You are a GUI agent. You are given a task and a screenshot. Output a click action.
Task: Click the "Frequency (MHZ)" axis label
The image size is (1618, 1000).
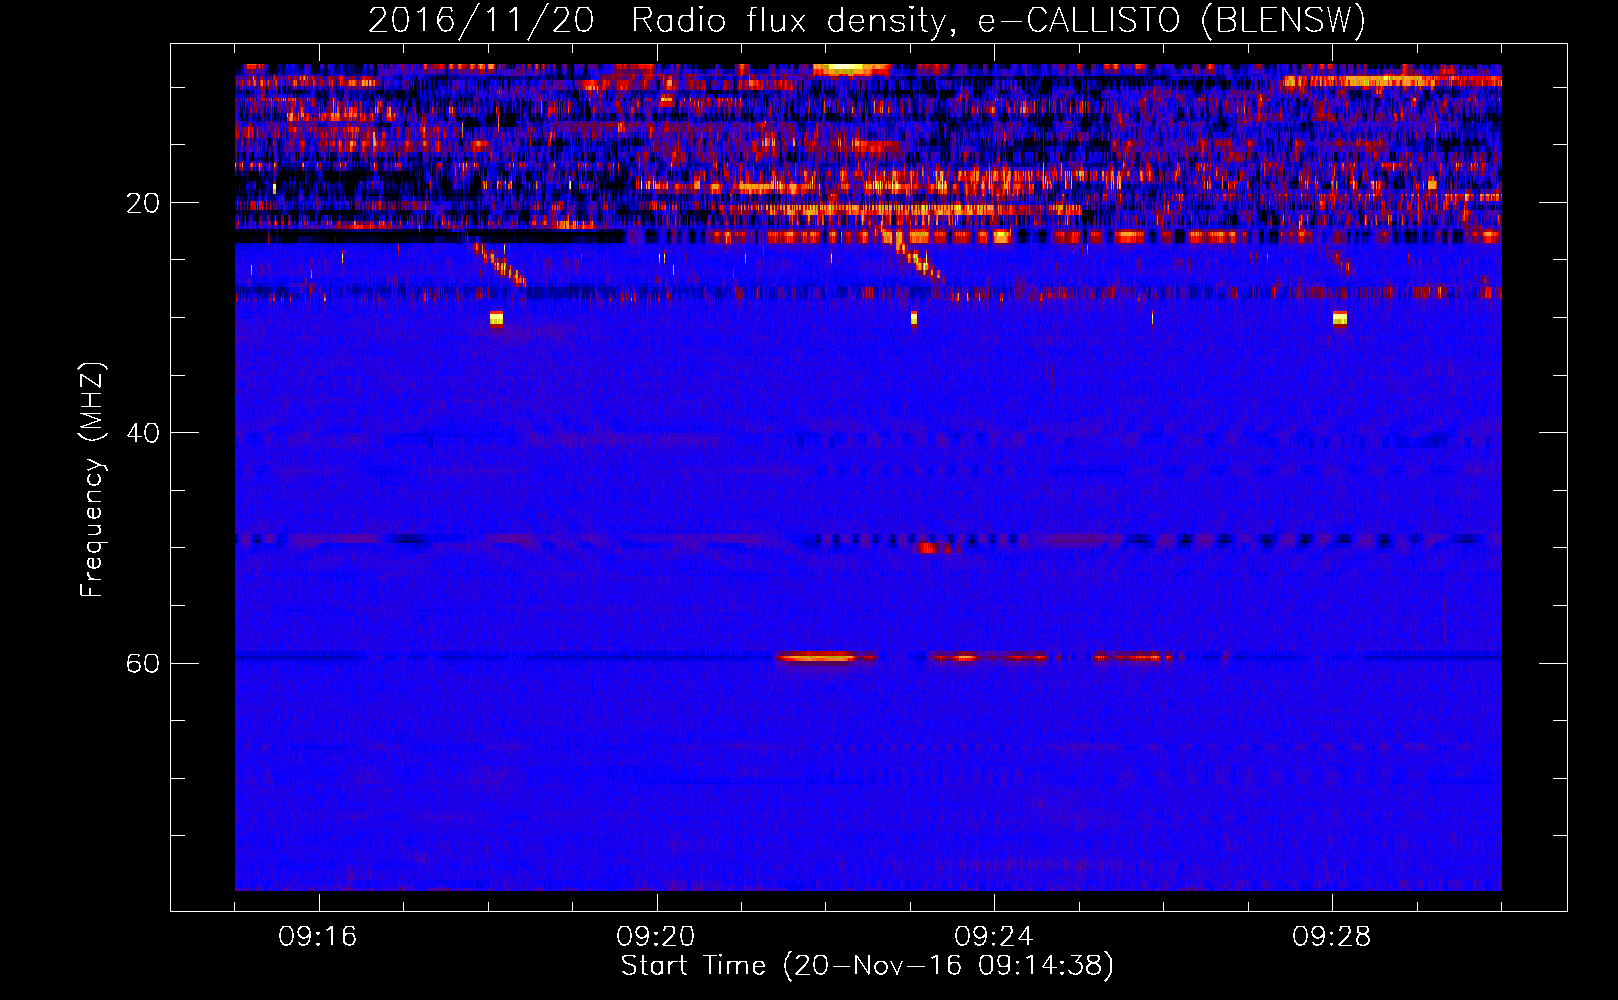click(x=92, y=480)
